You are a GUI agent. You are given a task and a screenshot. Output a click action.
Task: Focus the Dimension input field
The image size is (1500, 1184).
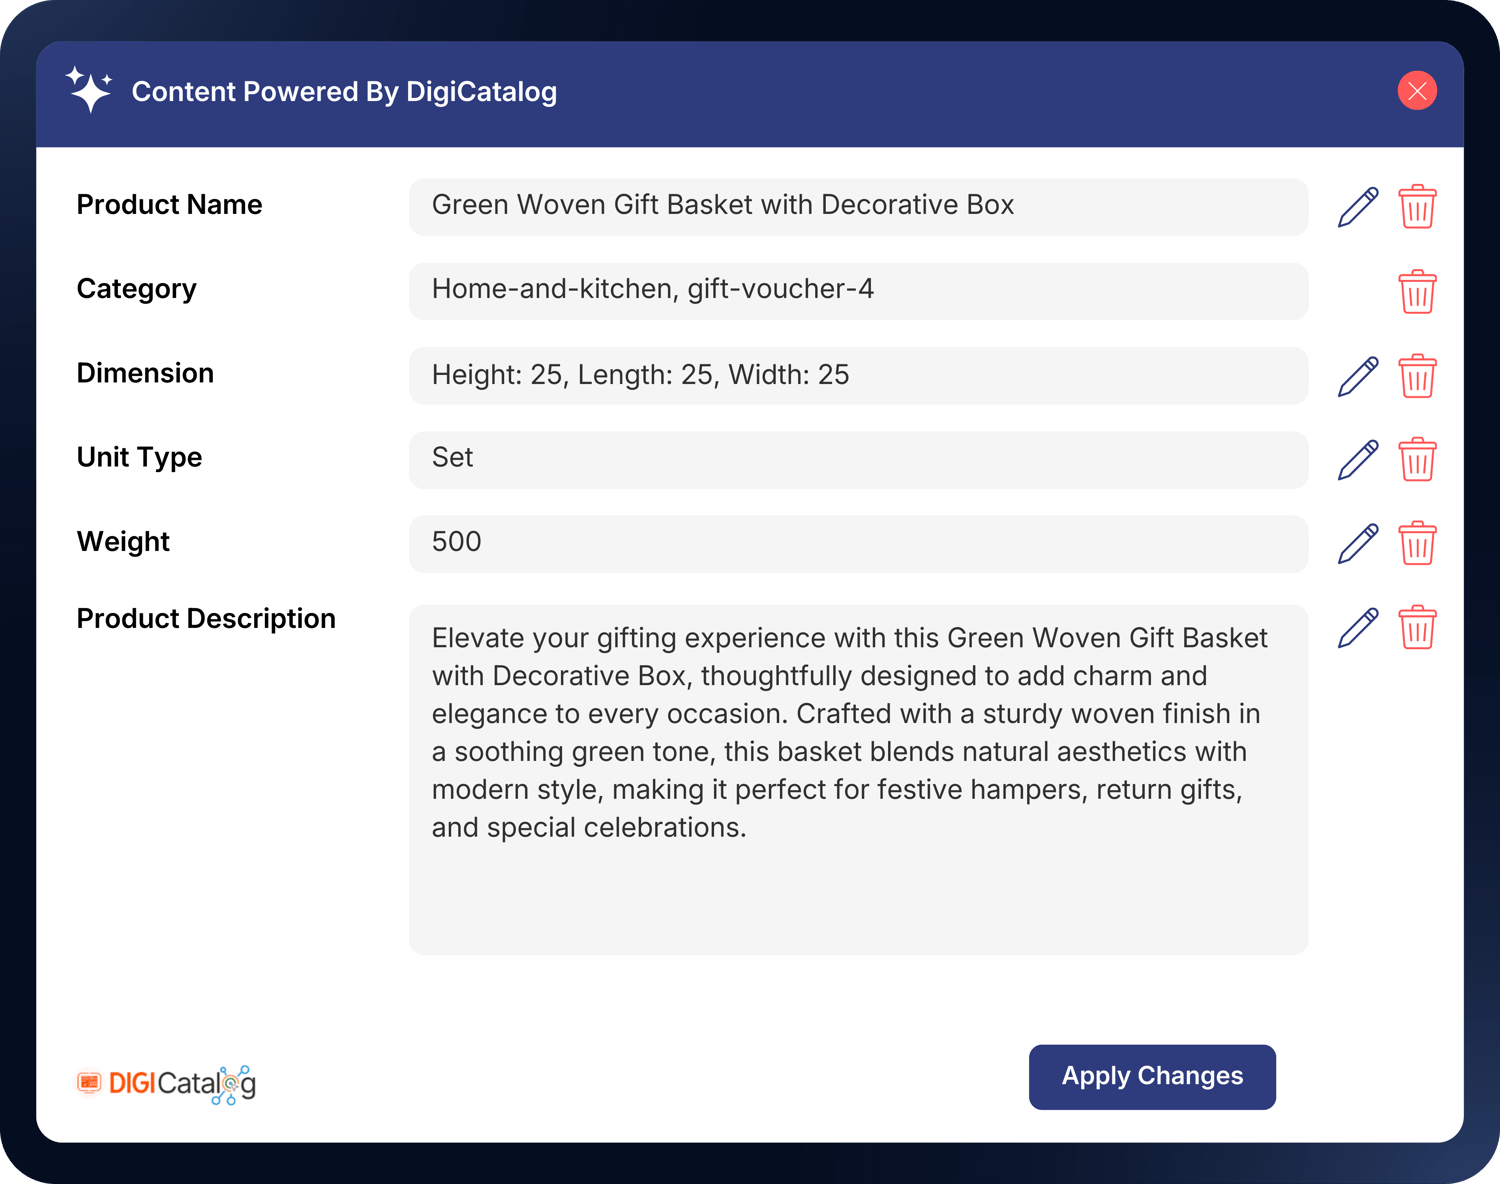tap(857, 376)
